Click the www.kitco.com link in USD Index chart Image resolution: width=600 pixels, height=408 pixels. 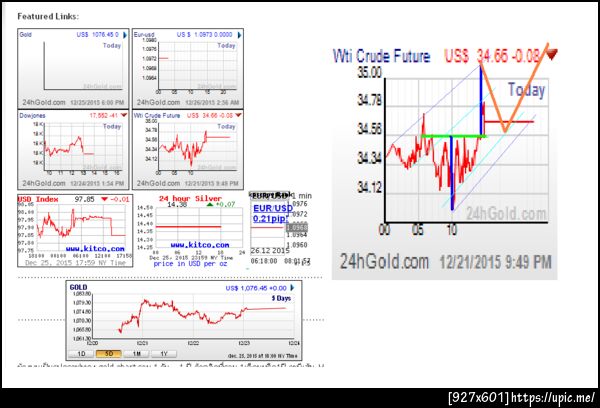(x=95, y=249)
